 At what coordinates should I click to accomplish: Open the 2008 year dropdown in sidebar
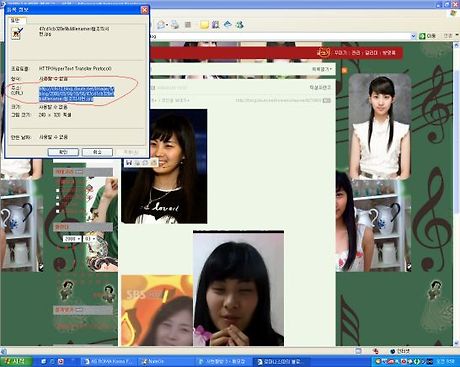(x=72, y=239)
